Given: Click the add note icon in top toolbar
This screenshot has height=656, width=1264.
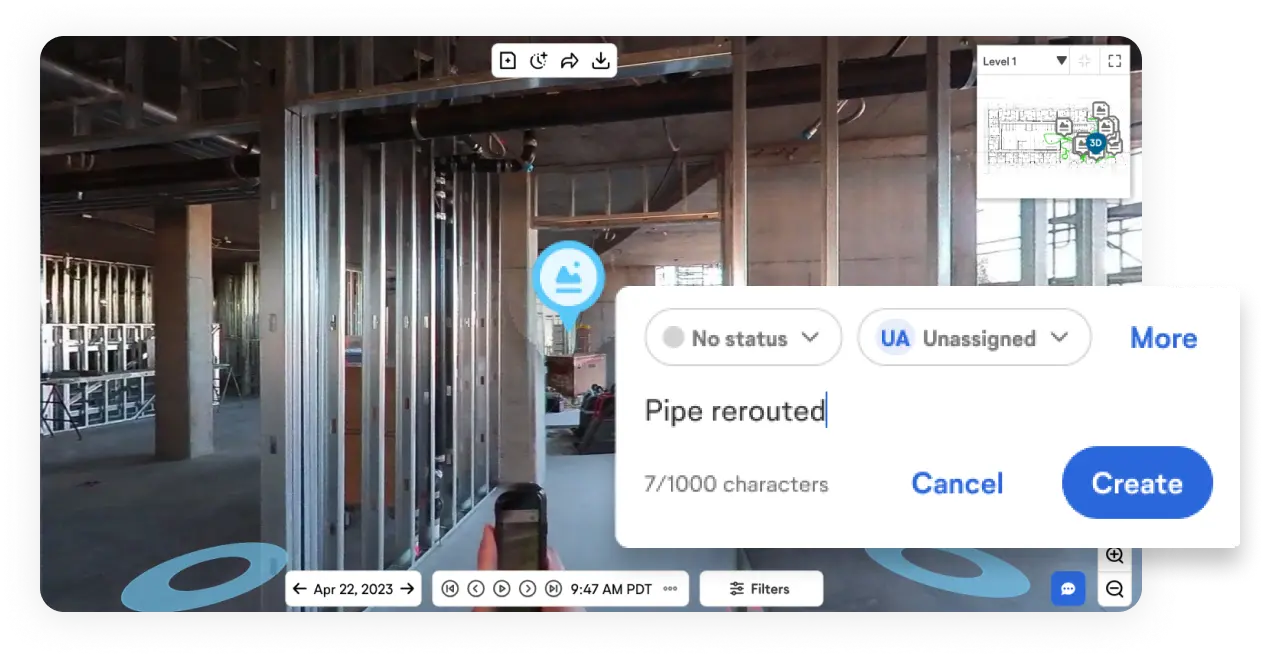Looking at the screenshot, I should (x=508, y=61).
